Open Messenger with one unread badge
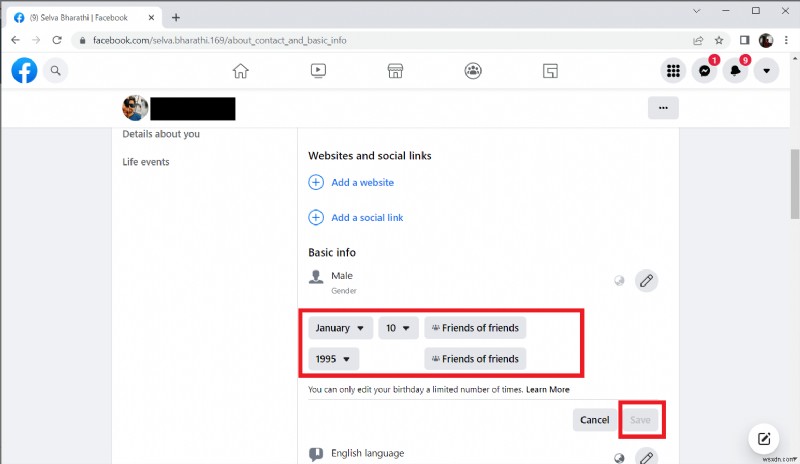Image resolution: width=800 pixels, height=464 pixels. click(x=705, y=71)
